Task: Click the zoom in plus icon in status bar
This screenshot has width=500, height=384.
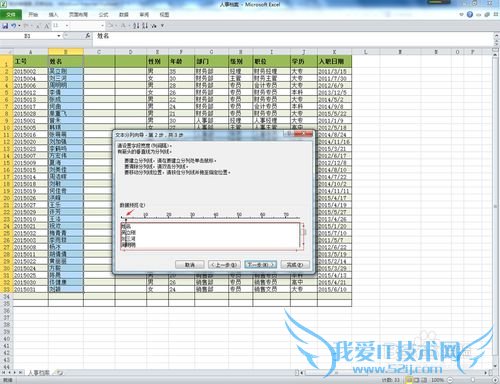Action: pyautogui.click(x=495, y=380)
